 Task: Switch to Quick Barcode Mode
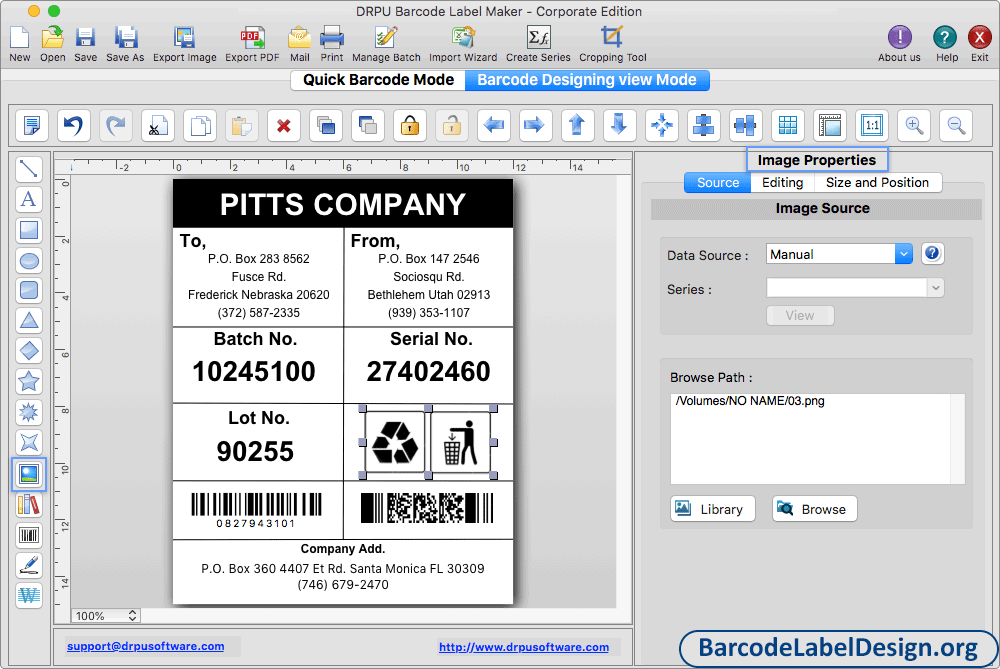coord(378,80)
